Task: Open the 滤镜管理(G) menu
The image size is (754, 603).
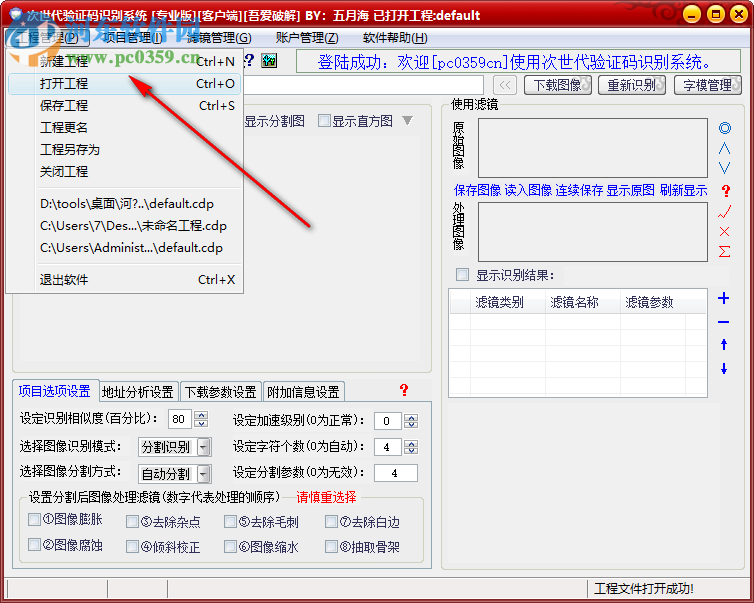Action: coord(219,38)
